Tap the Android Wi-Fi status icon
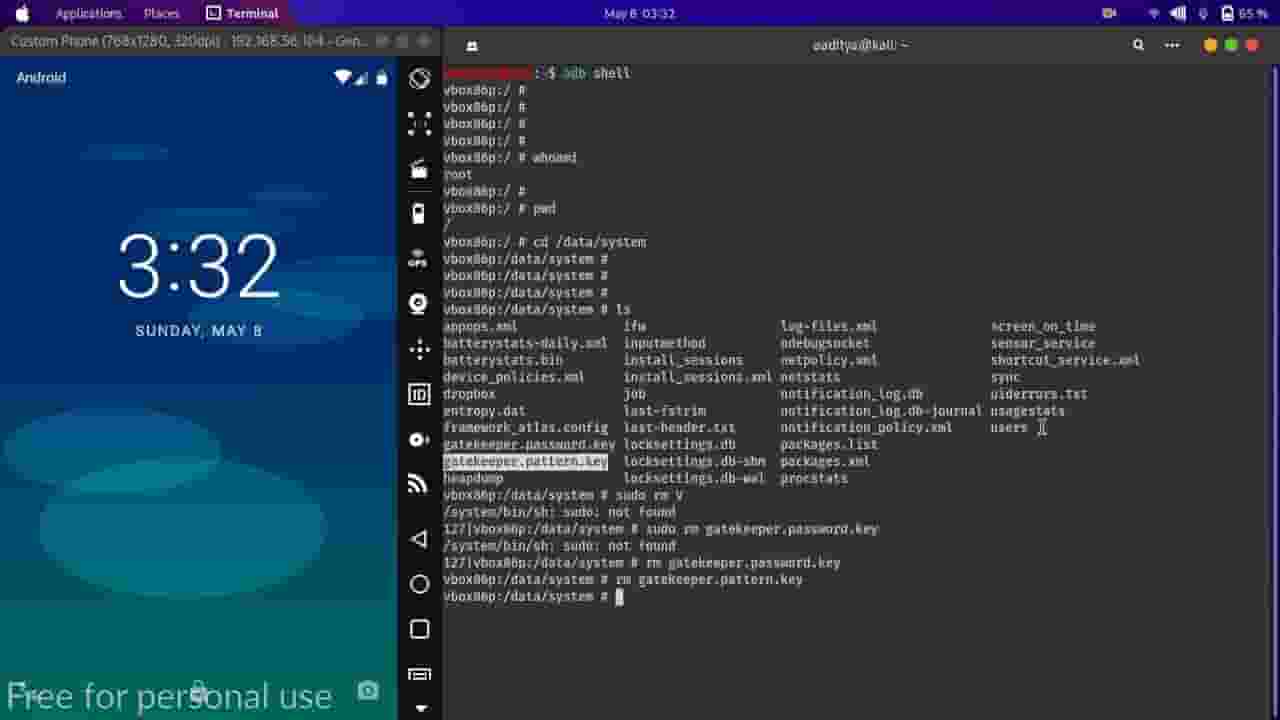 point(343,78)
